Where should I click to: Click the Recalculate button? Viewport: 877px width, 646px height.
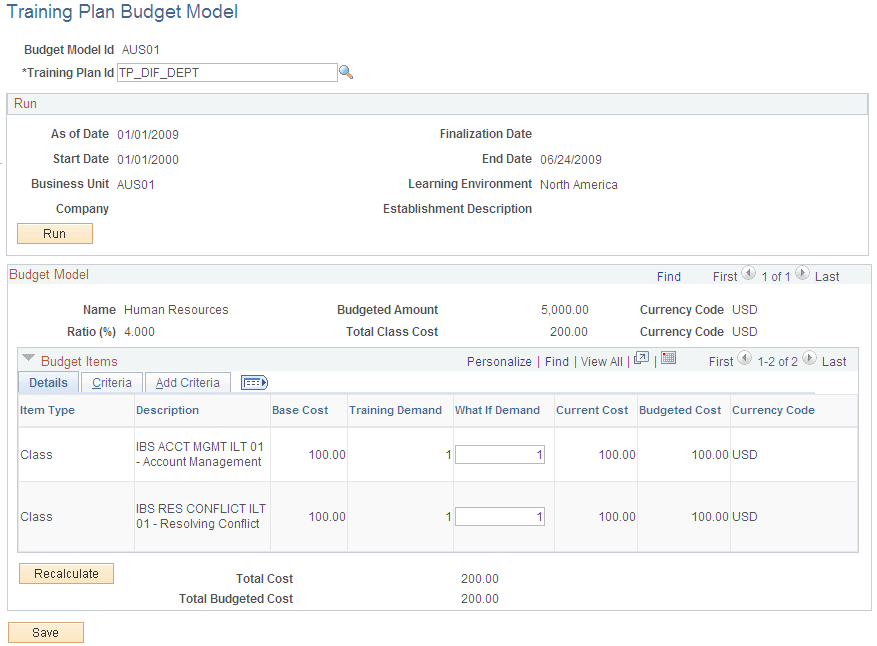click(x=66, y=573)
